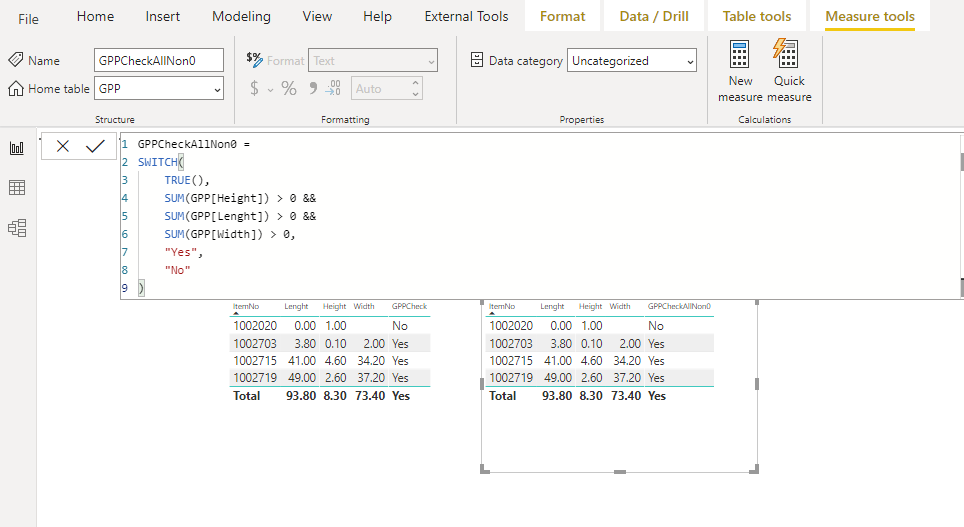Image resolution: width=964 pixels, height=527 pixels.
Task: Click SWITCH( in the formula editor
Action: [160, 162]
